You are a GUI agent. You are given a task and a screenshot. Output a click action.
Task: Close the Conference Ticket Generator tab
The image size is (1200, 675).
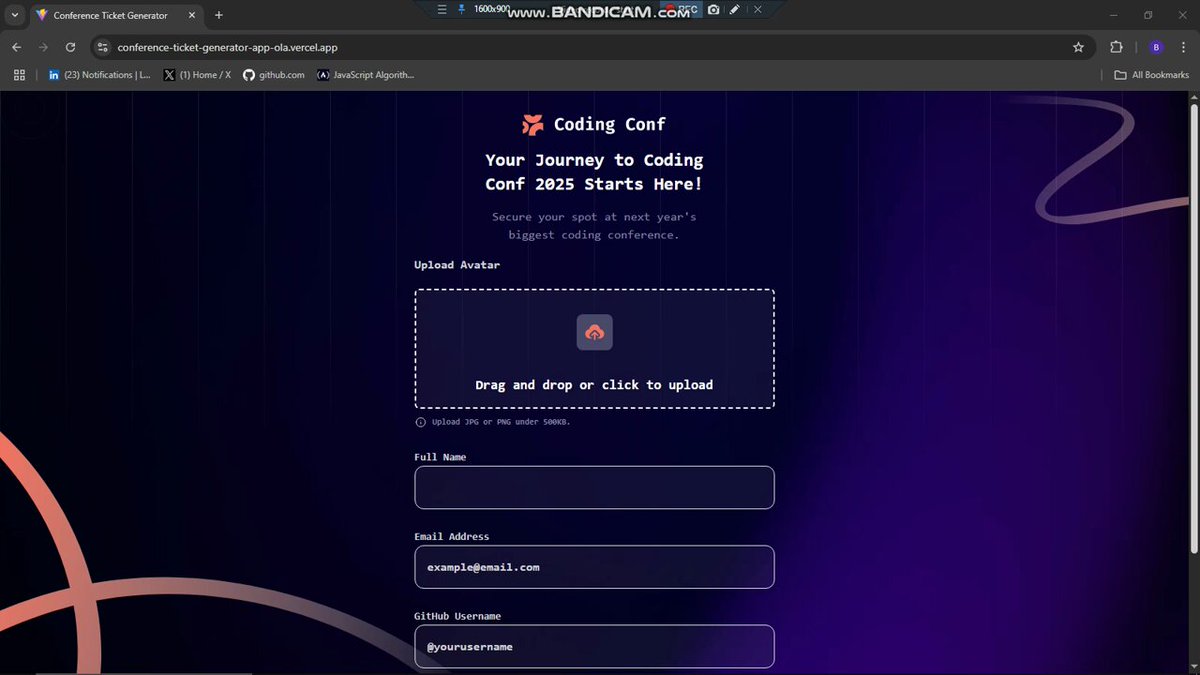coord(192,15)
